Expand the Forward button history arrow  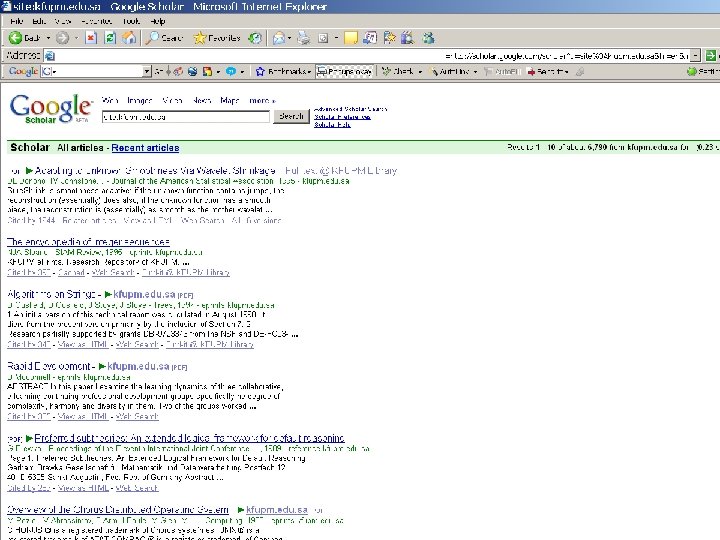(x=76, y=38)
